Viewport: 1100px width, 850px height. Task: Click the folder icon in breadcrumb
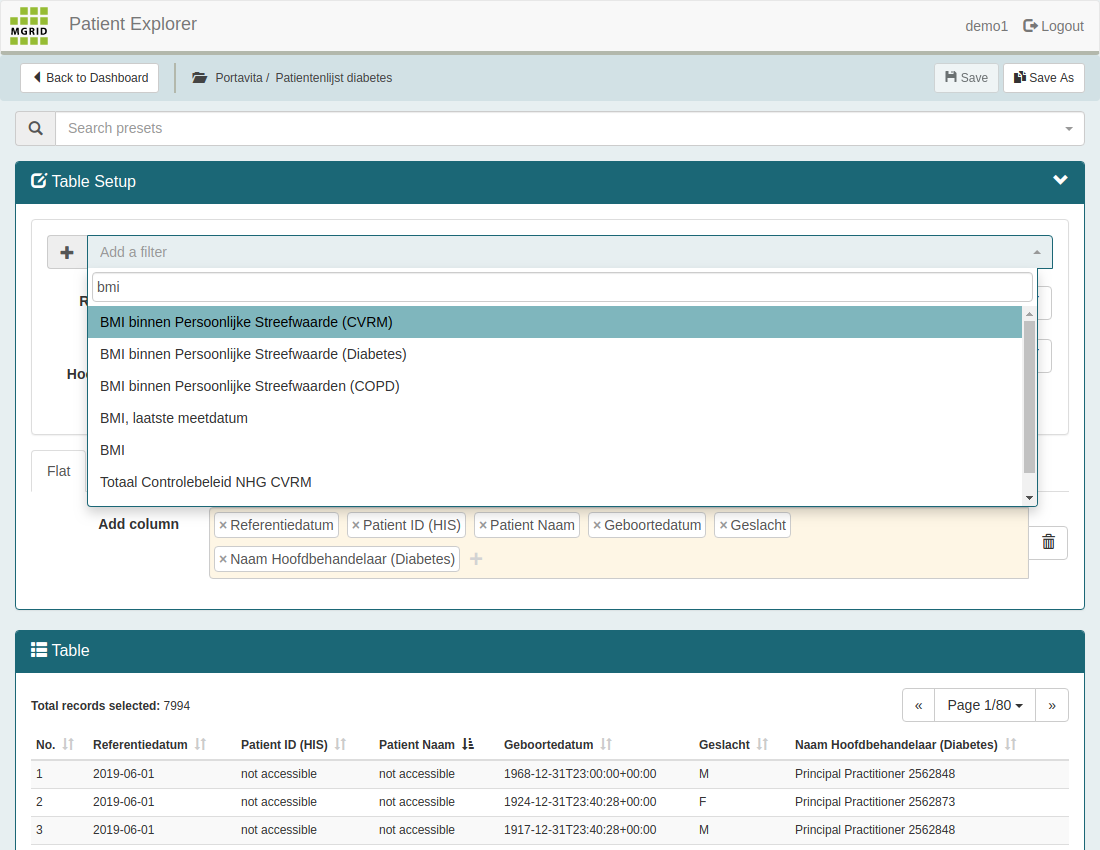click(200, 78)
